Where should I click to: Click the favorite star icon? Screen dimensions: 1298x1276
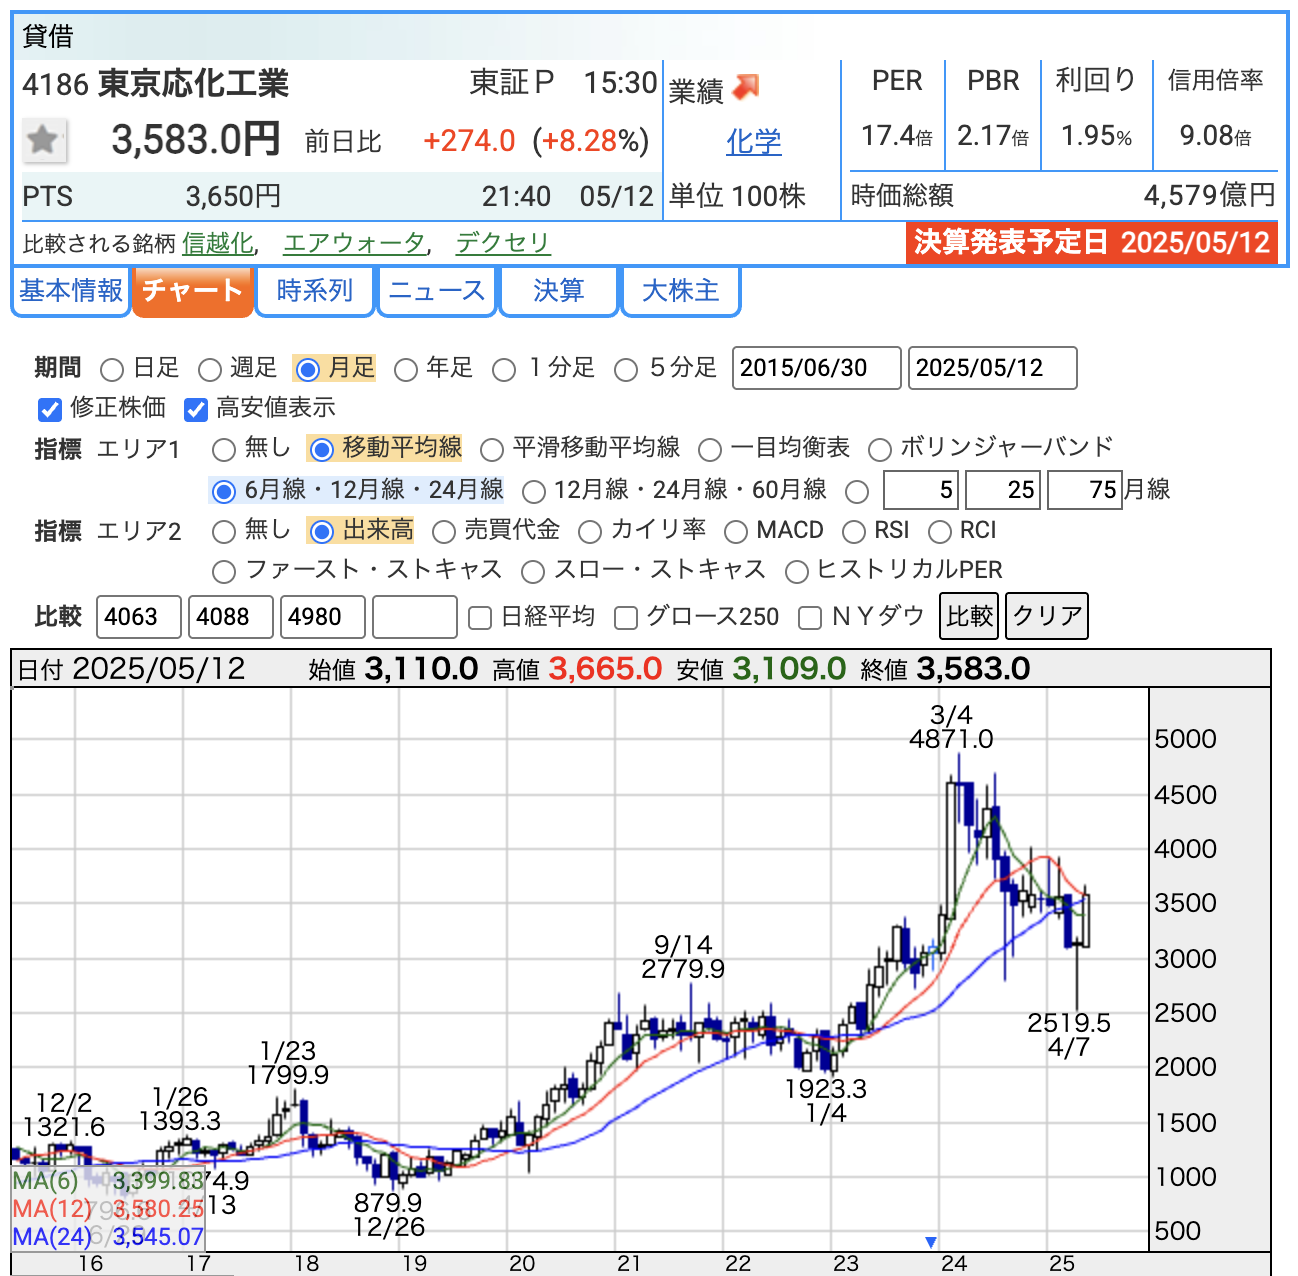point(44,140)
